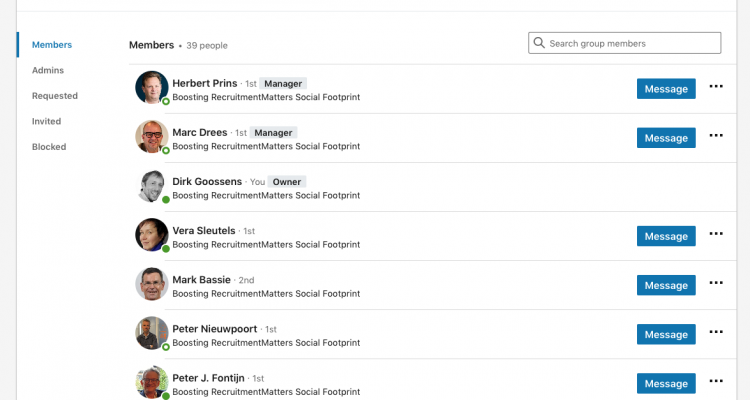Image resolution: width=750 pixels, height=400 pixels.
Task: Message Mark Bassie
Action: pyautogui.click(x=666, y=285)
